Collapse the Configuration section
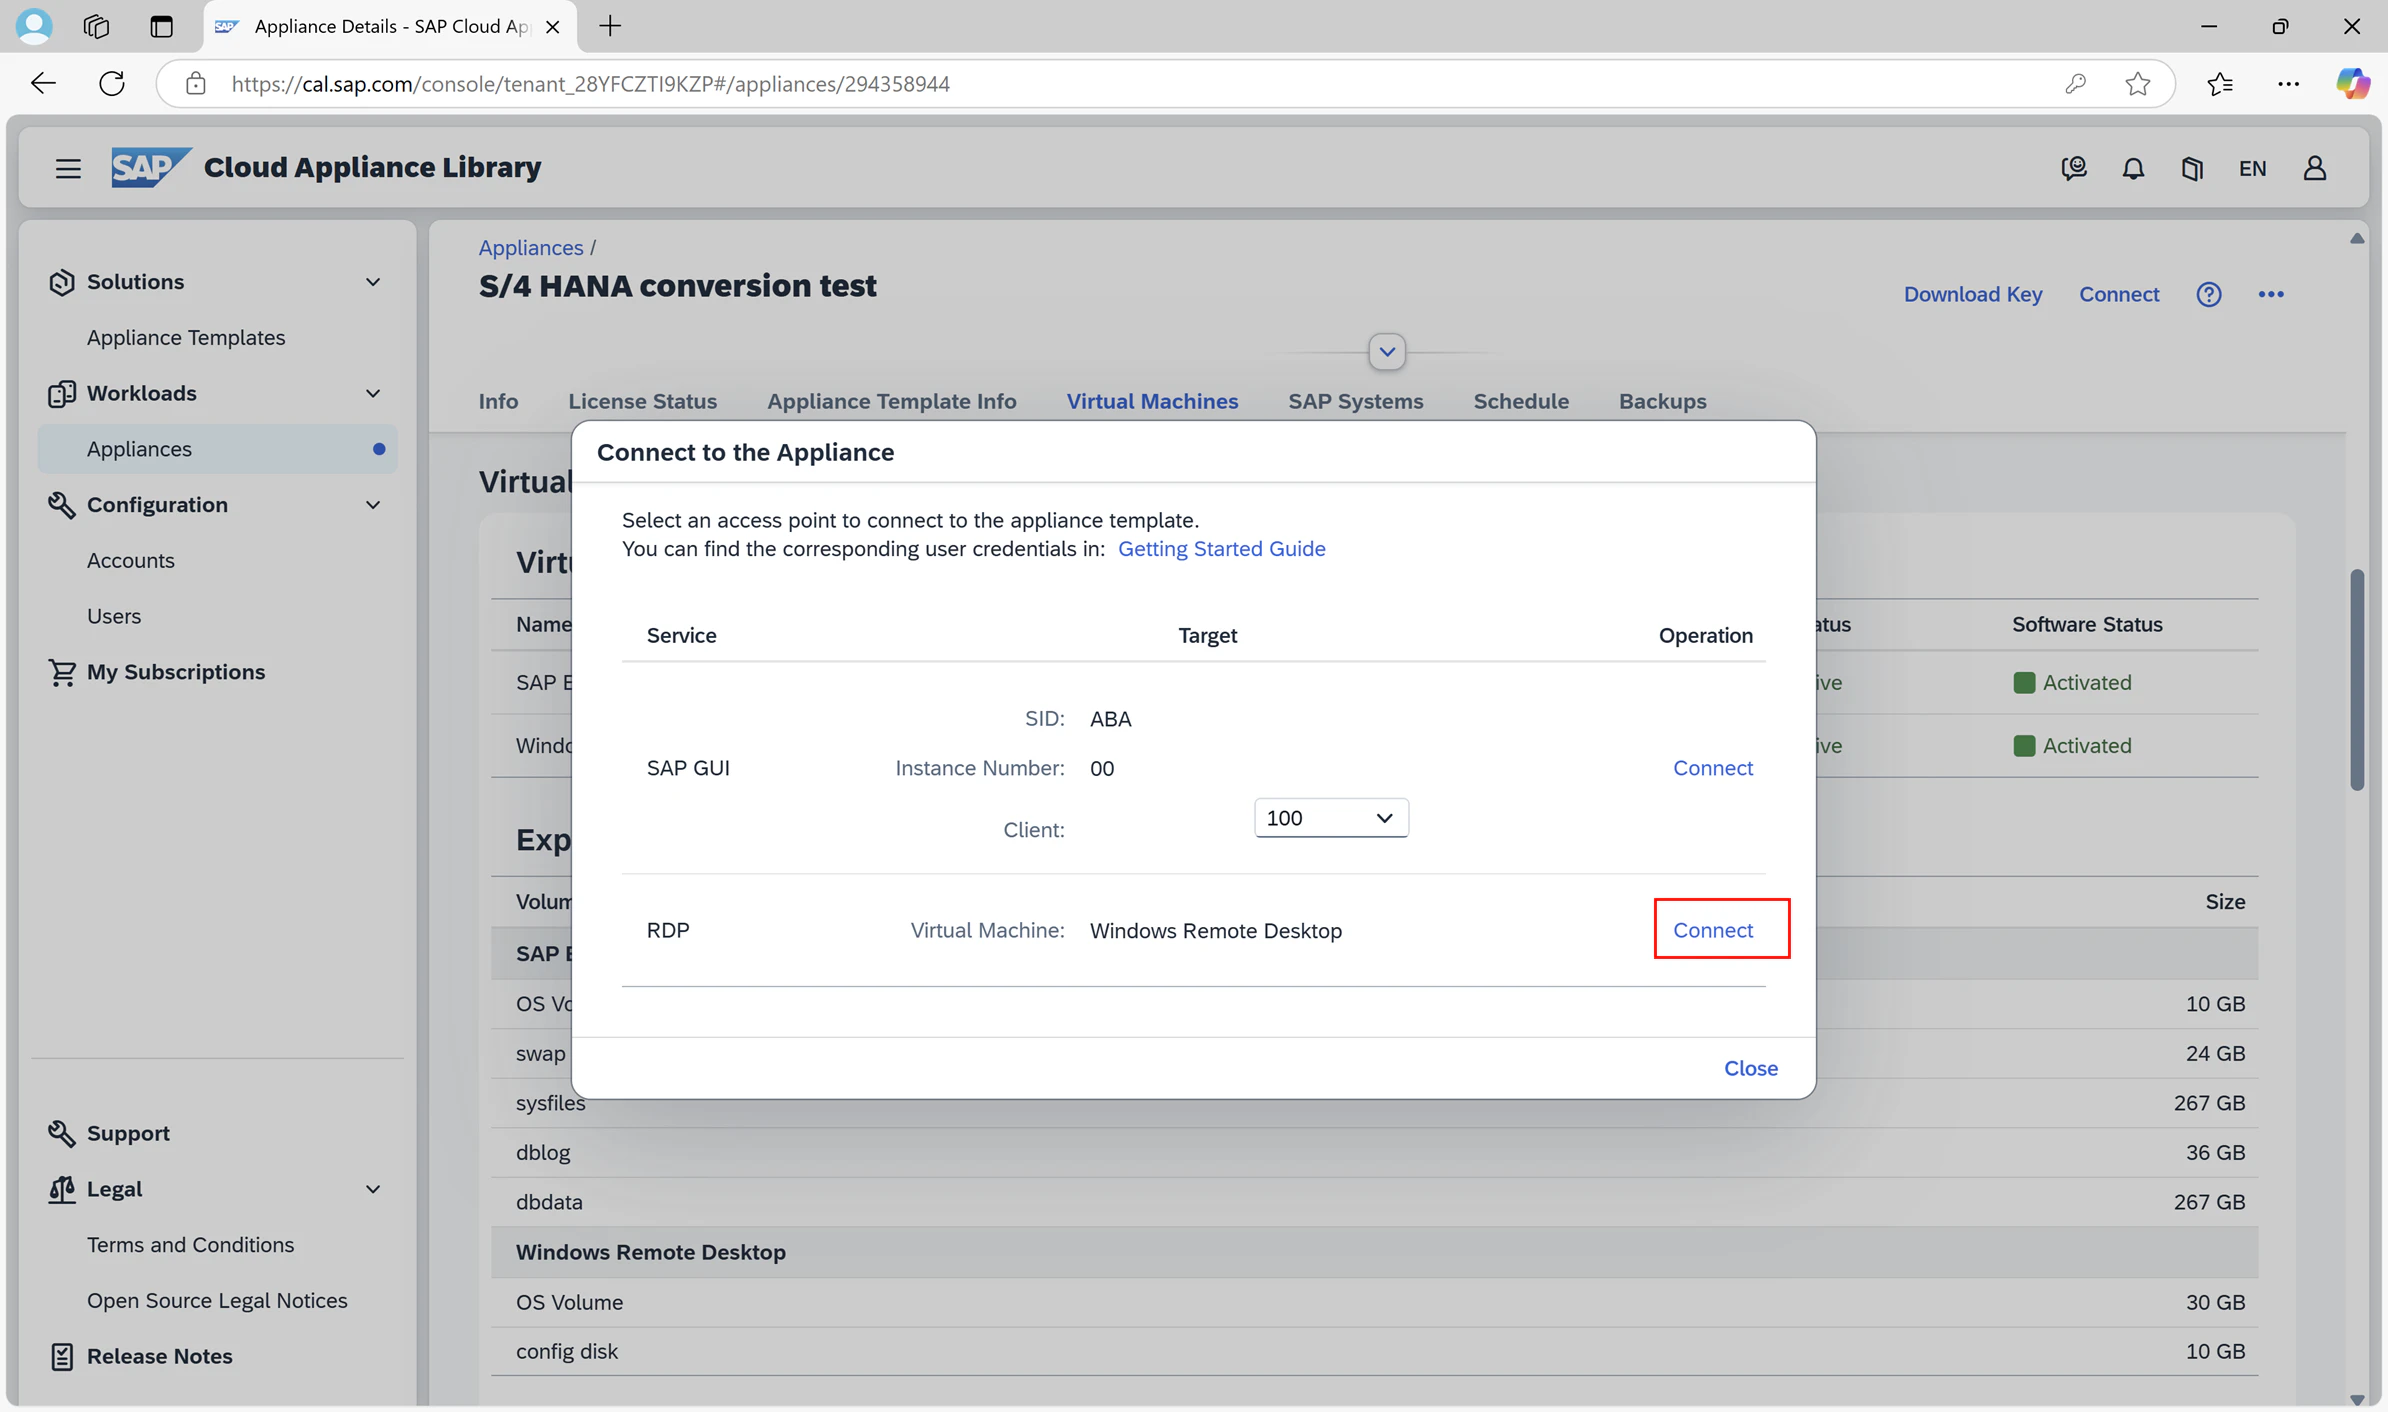2388x1412 pixels. point(373,505)
